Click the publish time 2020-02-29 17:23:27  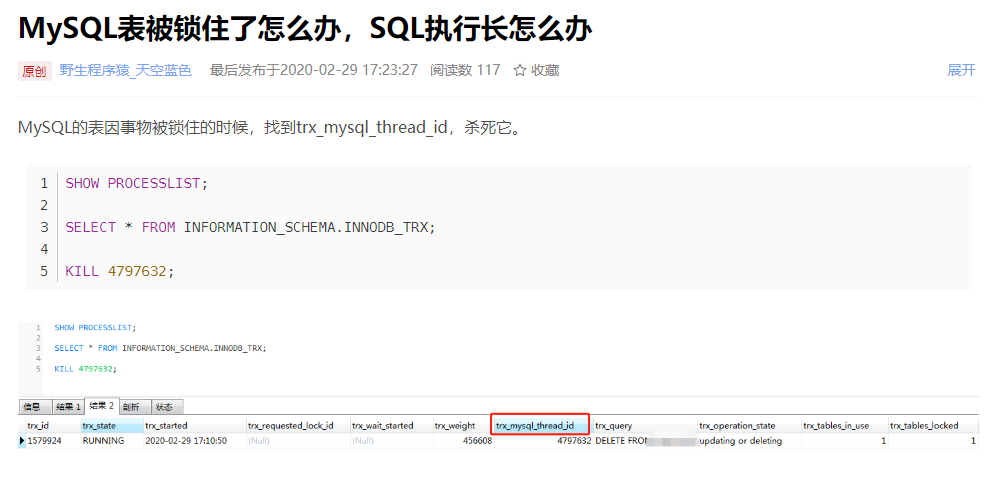(x=348, y=70)
